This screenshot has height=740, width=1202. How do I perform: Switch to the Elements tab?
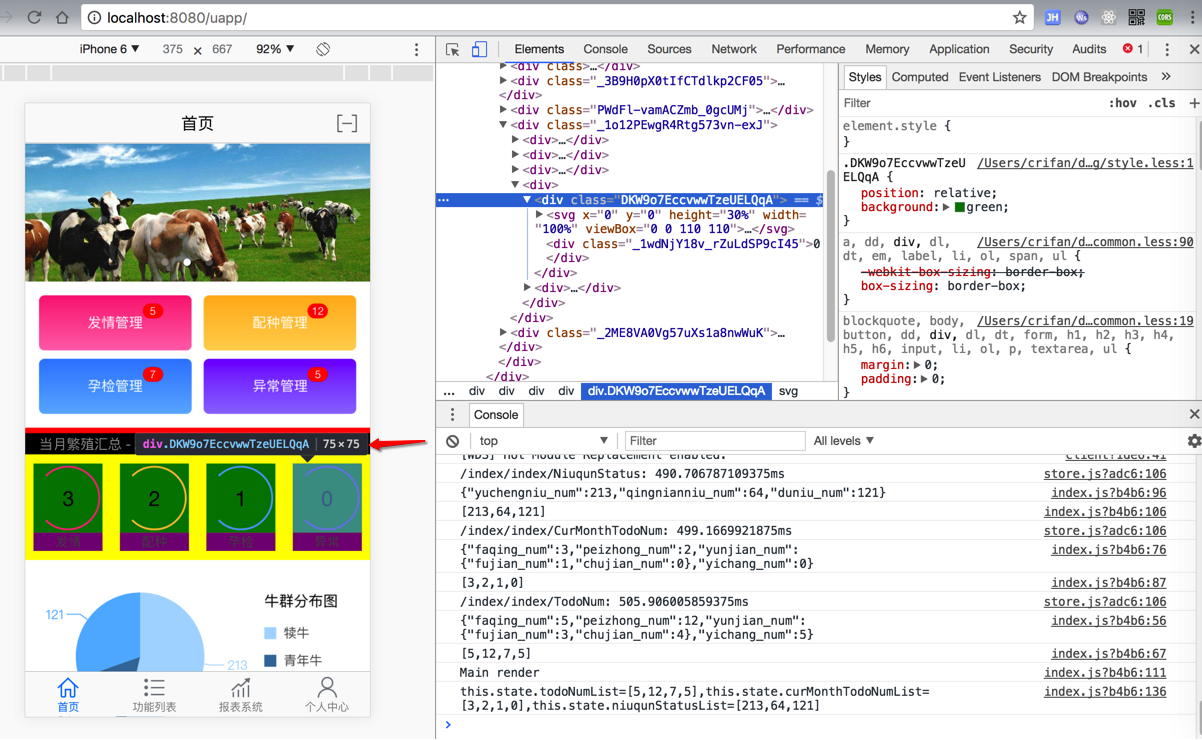(x=539, y=49)
